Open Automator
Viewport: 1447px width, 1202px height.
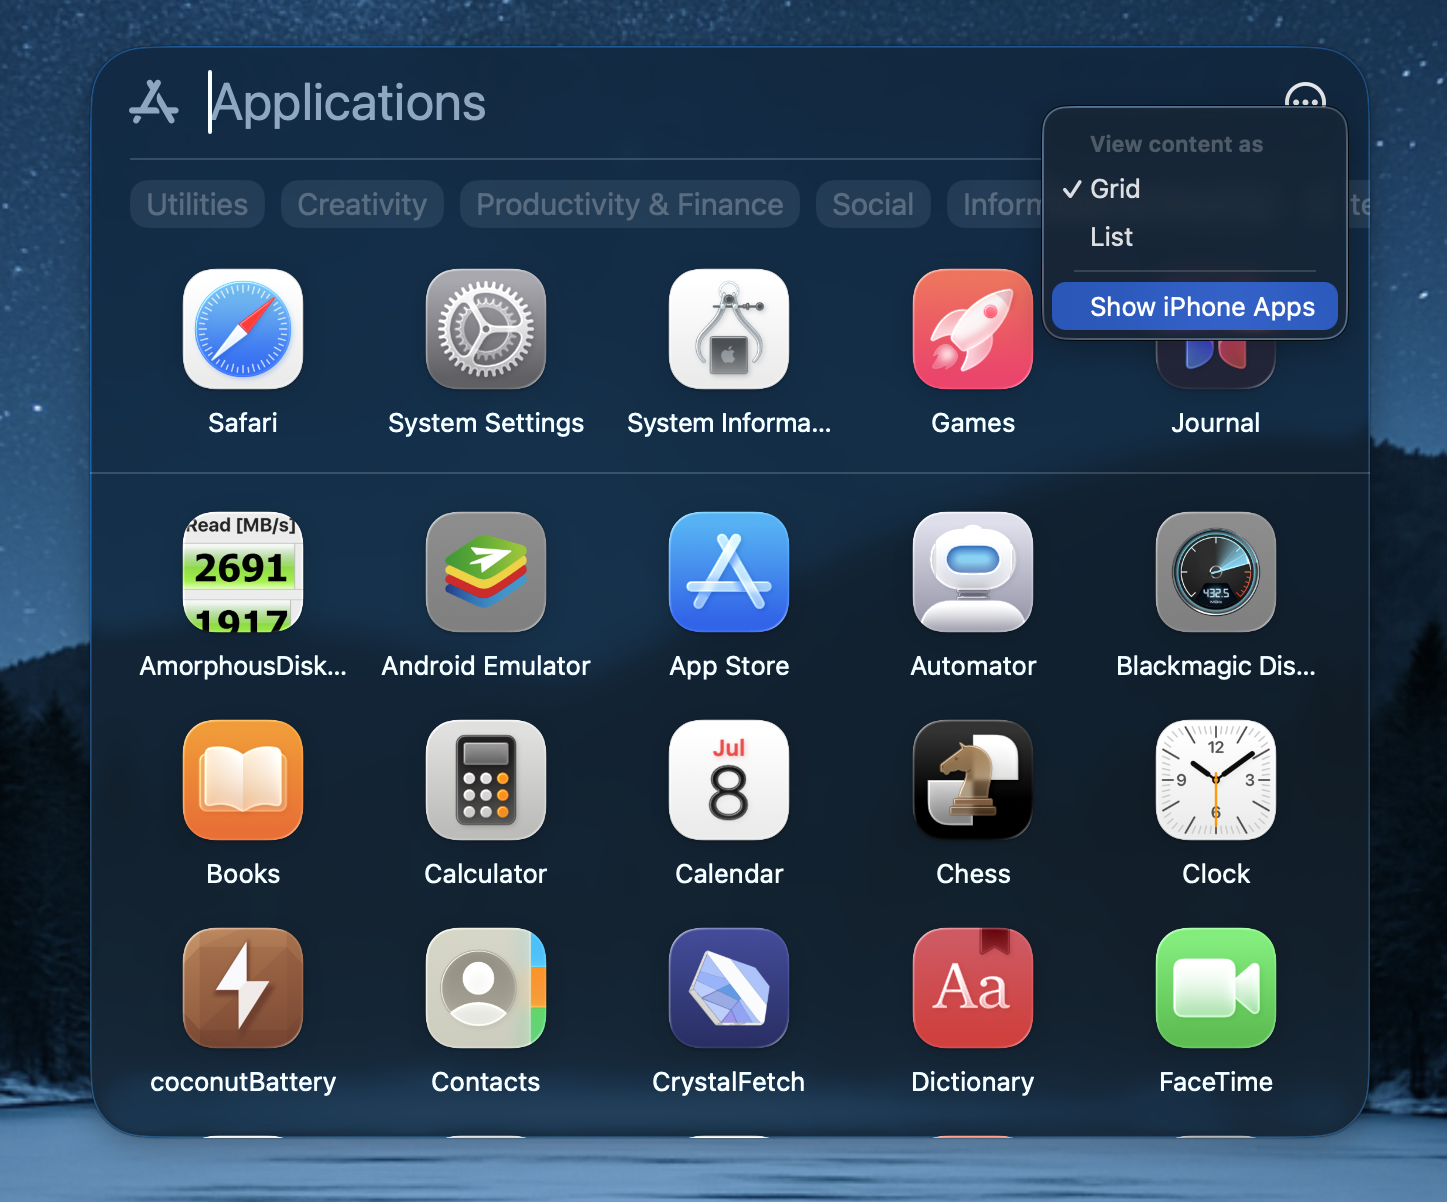tap(972, 572)
